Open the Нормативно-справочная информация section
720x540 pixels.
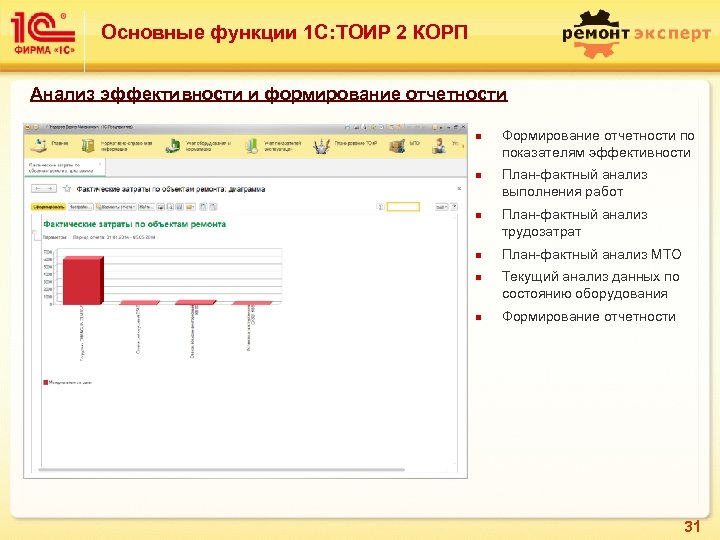point(118,146)
